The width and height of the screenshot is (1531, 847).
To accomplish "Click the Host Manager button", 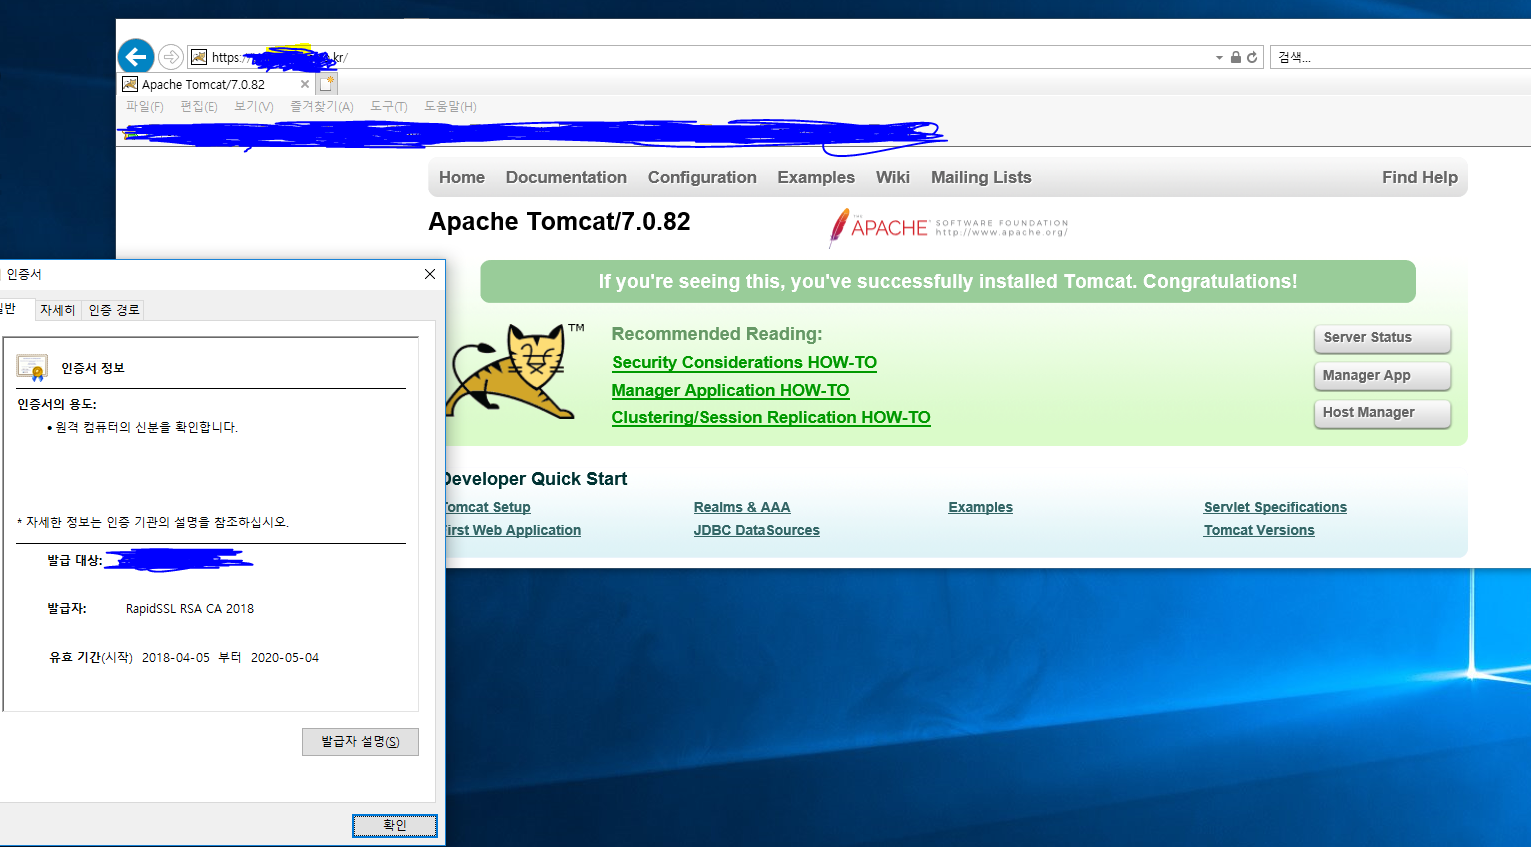I will click(x=1382, y=413).
